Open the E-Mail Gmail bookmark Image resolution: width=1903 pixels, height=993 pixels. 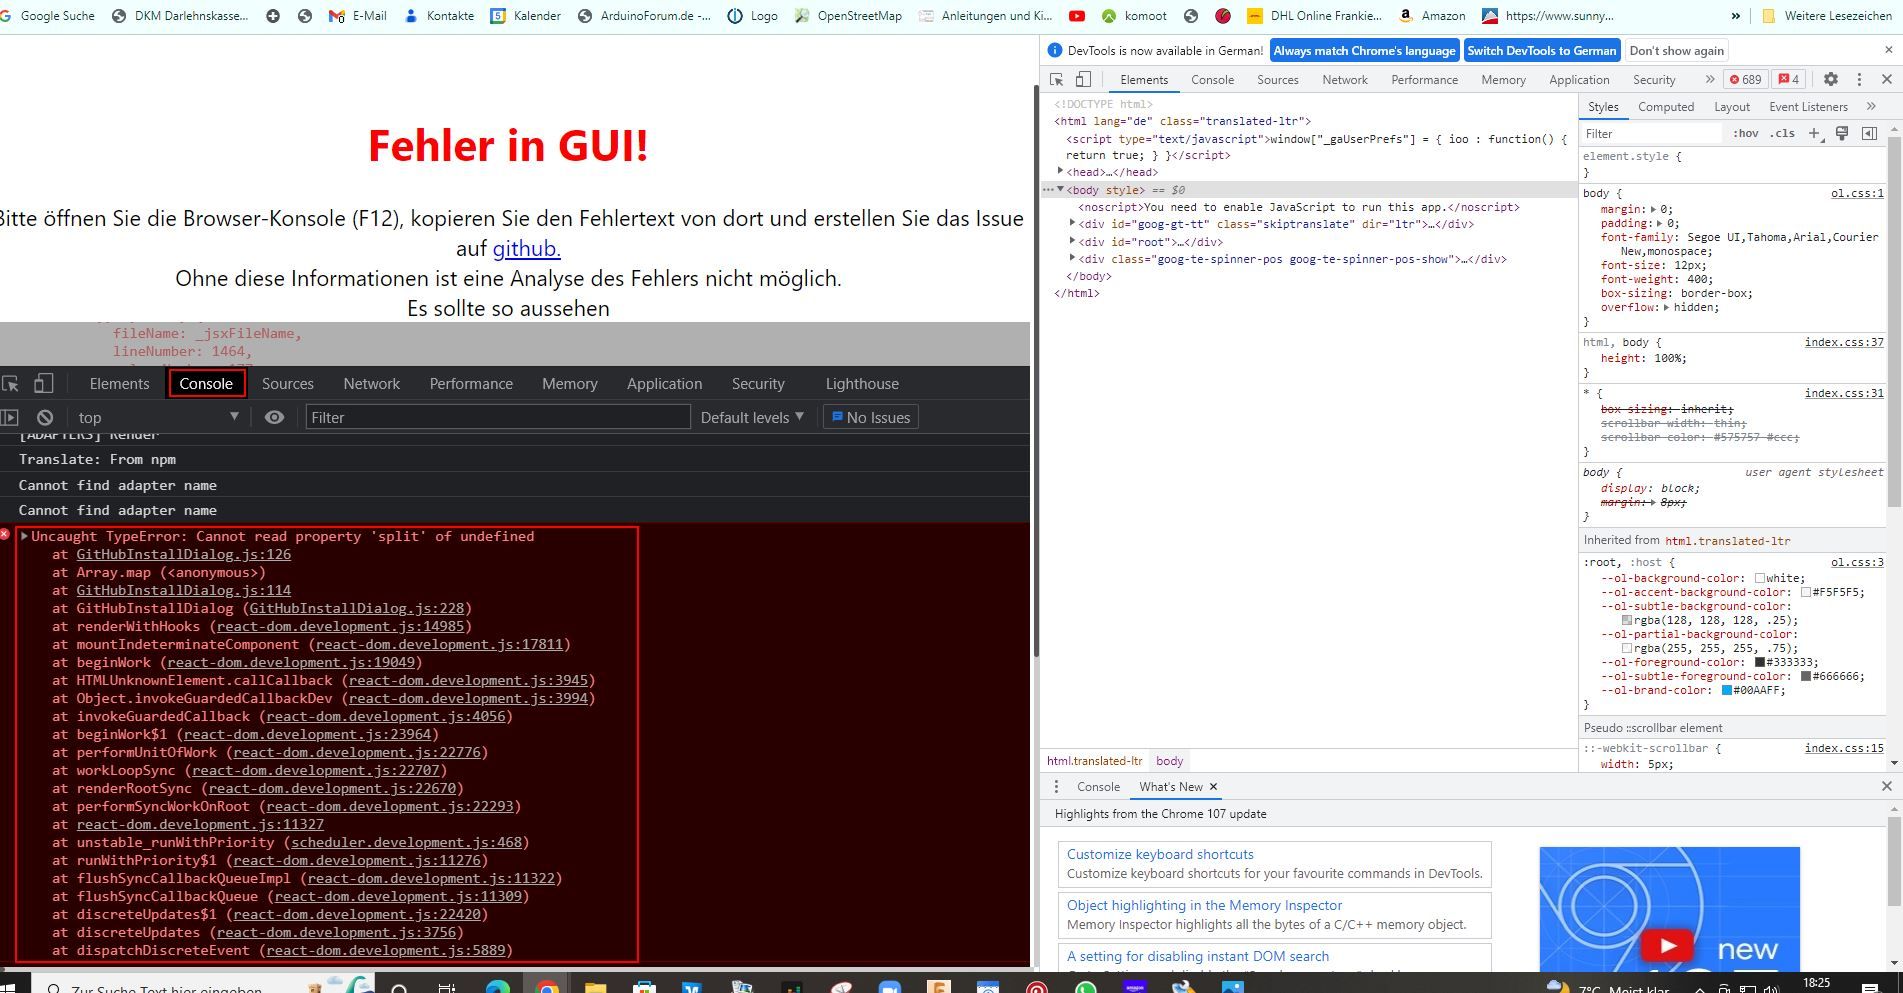coord(357,16)
